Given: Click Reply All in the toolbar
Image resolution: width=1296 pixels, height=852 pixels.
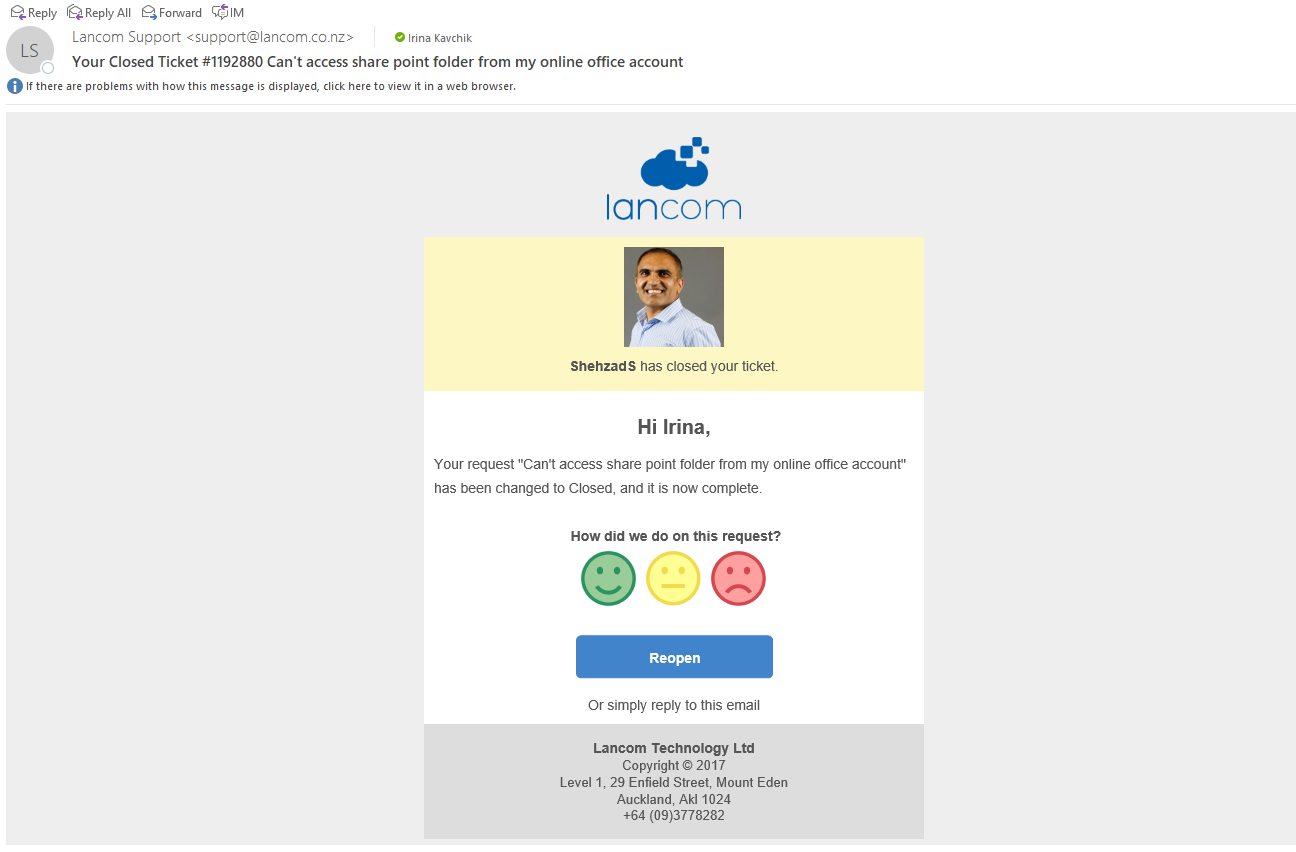Looking at the screenshot, I should pos(99,13).
